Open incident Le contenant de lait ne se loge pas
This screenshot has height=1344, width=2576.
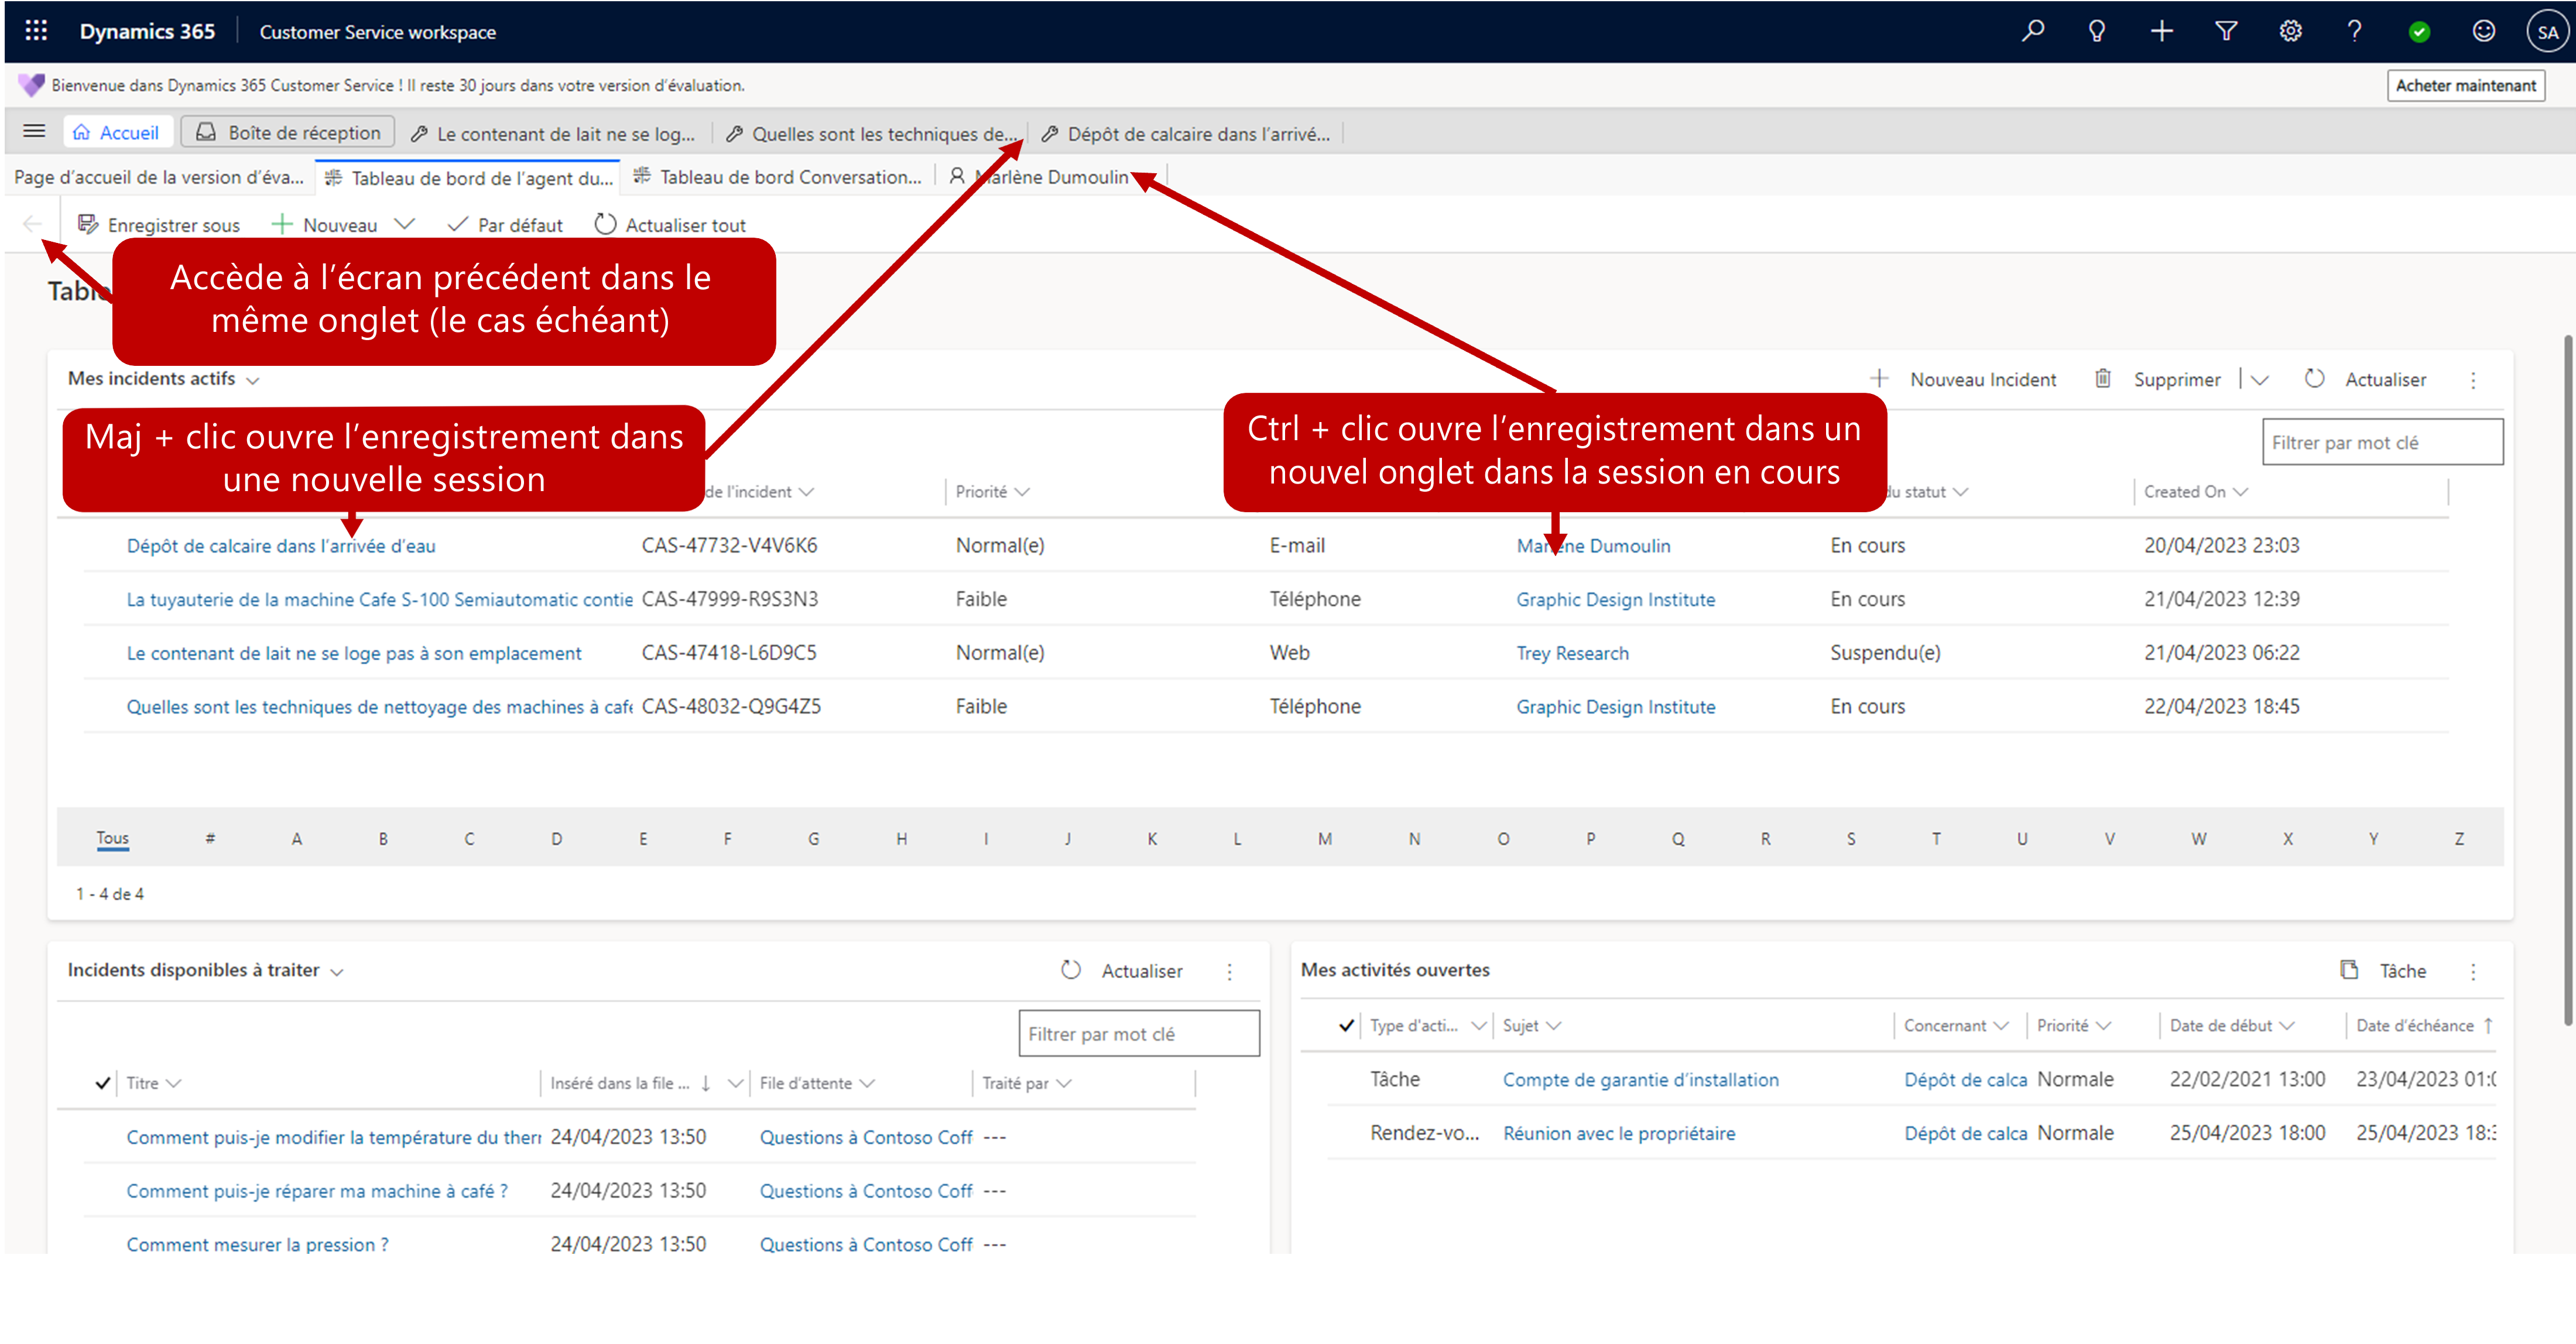354,653
